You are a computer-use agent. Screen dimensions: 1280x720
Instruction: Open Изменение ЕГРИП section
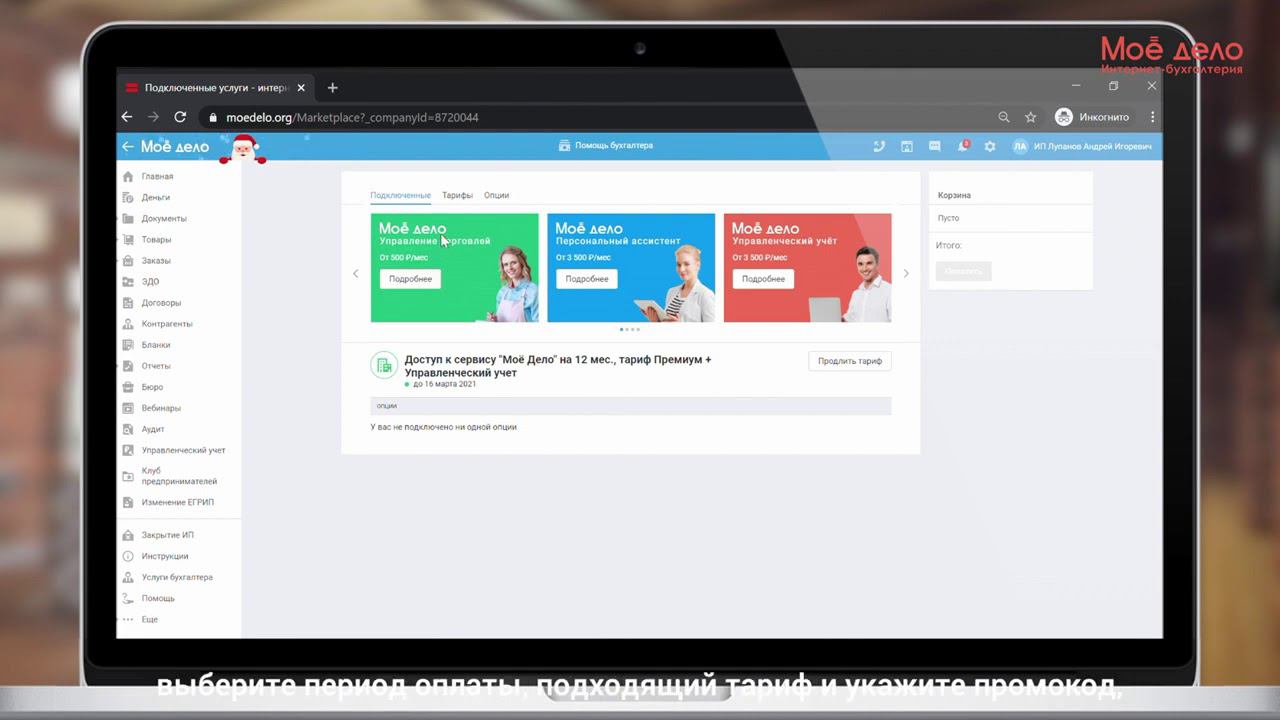[177, 502]
